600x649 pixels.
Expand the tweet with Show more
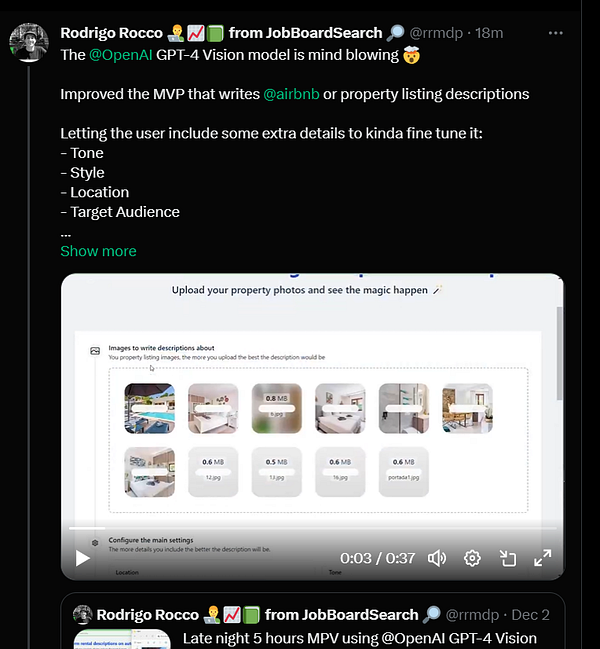pos(98,251)
